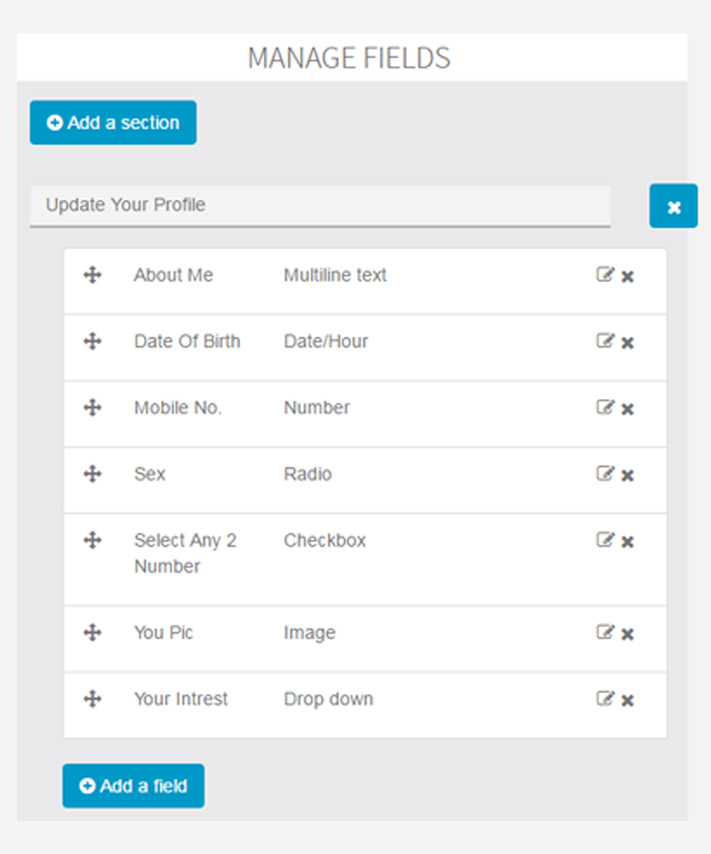Edit the Date Of Birth field
The height and width of the screenshot is (854, 711).
(x=605, y=340)
